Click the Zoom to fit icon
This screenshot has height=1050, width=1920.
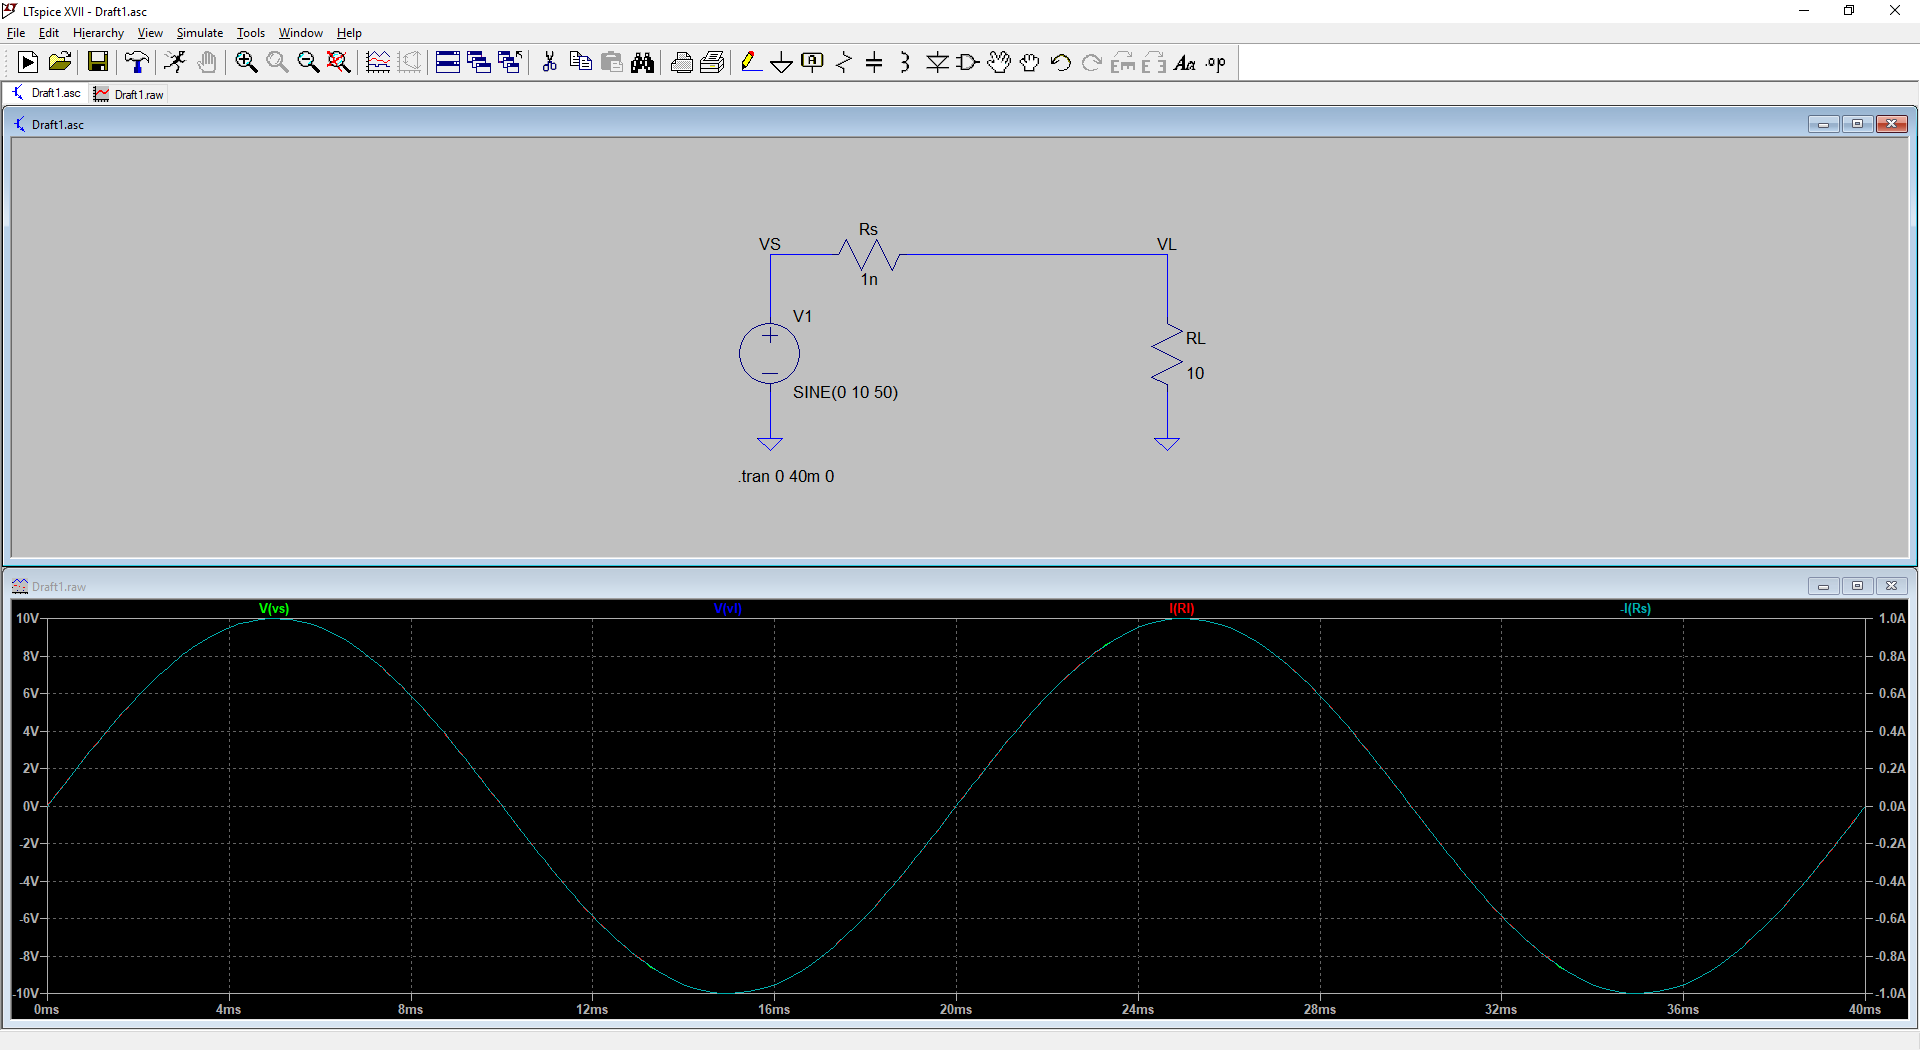tap(339, 63)
